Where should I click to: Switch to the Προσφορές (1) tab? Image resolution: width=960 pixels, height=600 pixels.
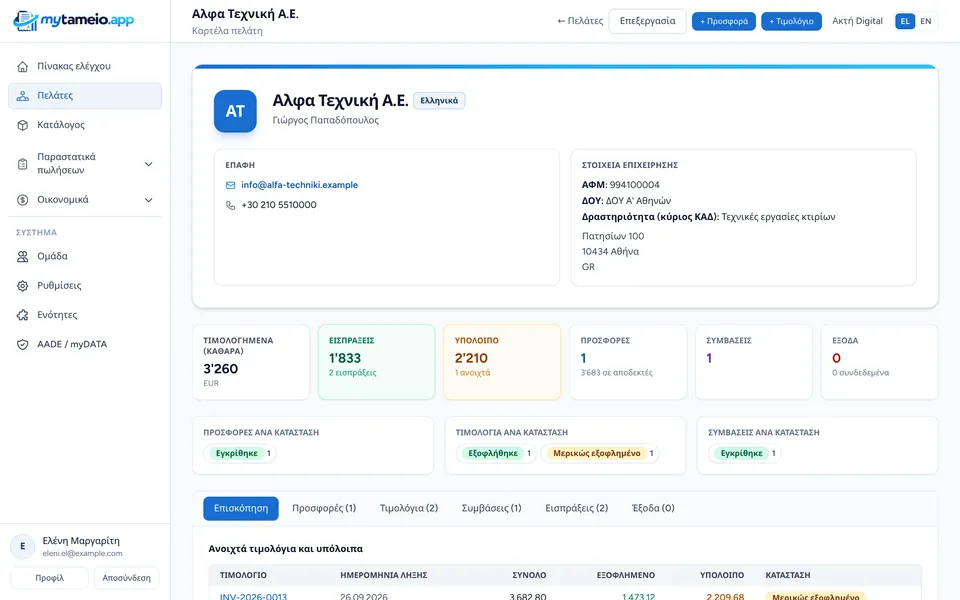coord(324,508)
